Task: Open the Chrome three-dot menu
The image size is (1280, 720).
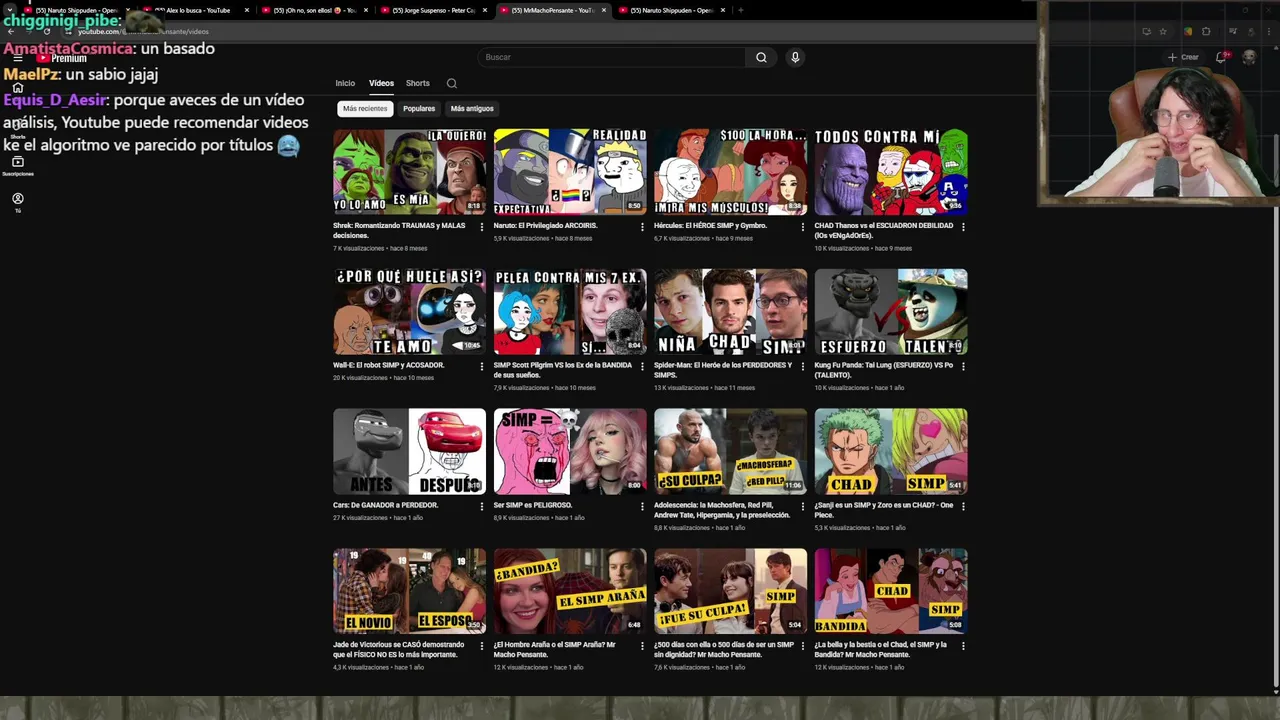Action: (x=1267, y=31)
